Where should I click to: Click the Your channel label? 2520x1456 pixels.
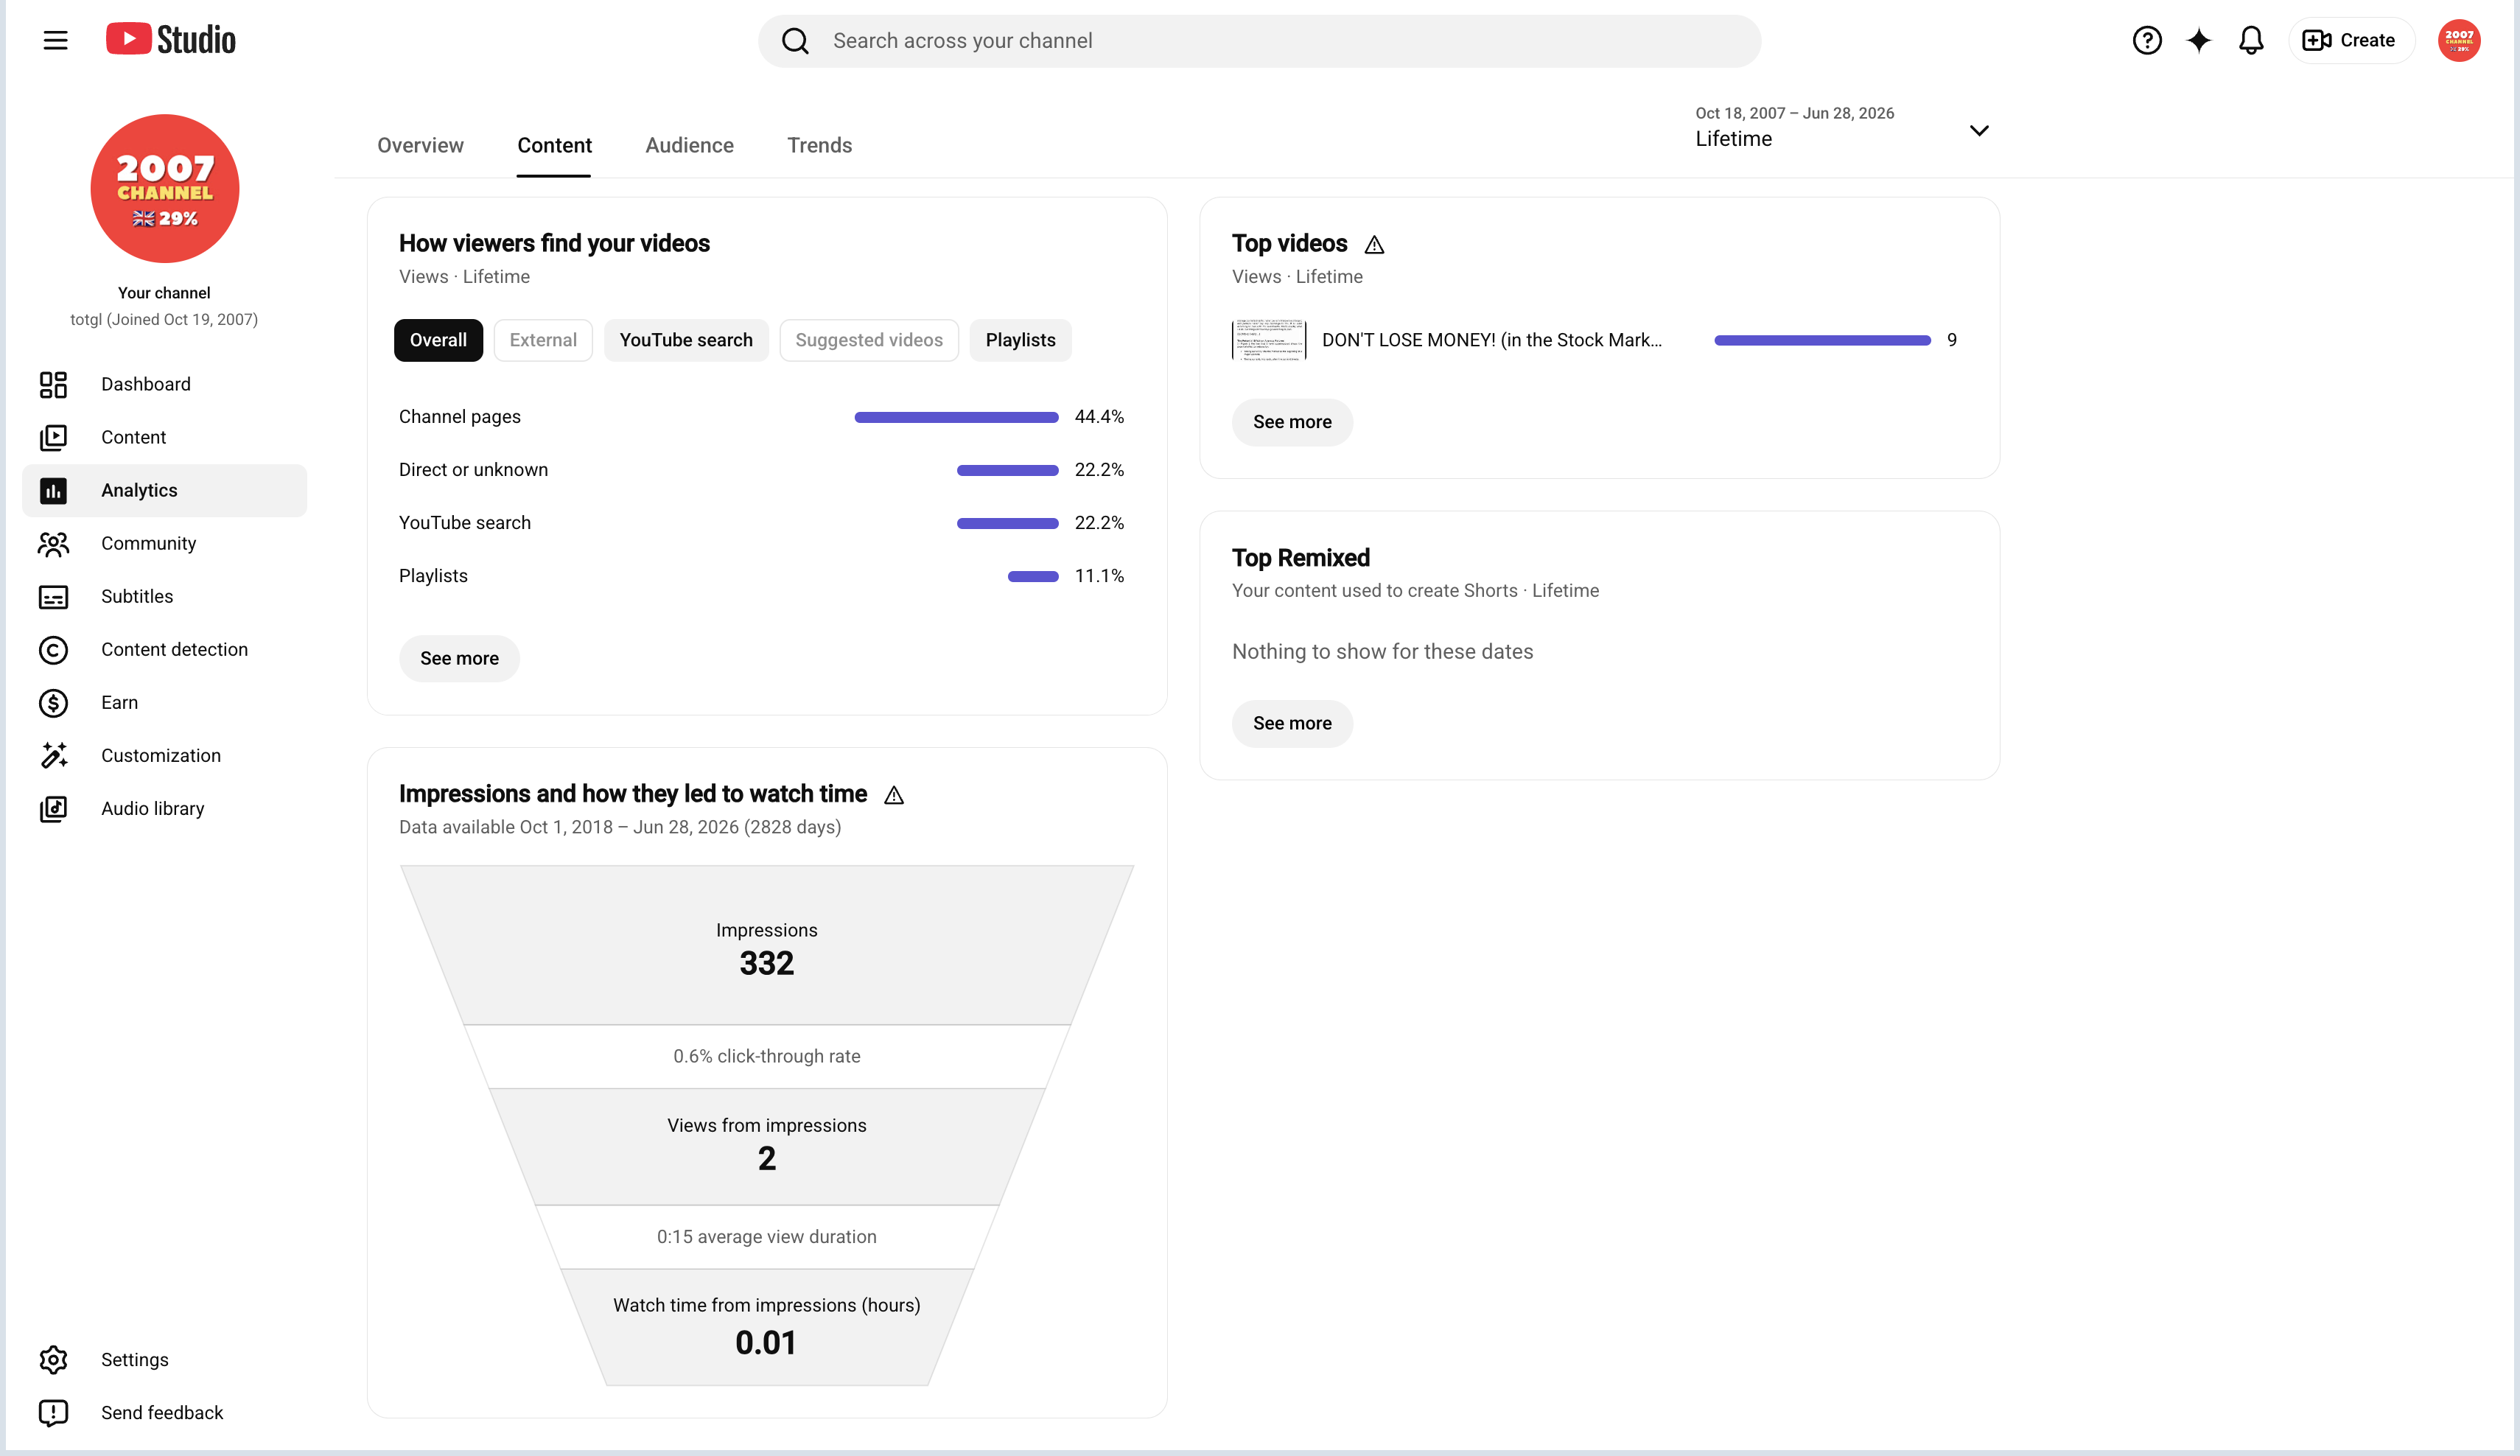pyautogui.click(x=164, y=293)
